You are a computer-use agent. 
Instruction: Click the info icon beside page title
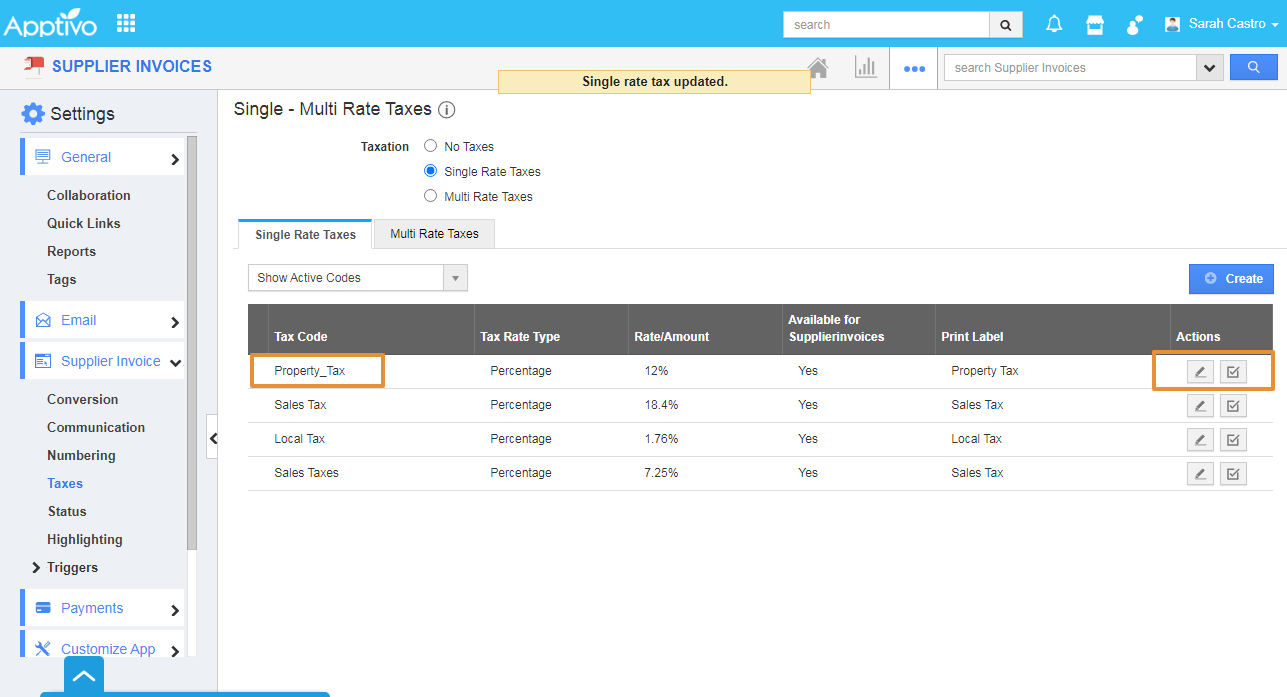pyautogui.click(x=447, y=110)
